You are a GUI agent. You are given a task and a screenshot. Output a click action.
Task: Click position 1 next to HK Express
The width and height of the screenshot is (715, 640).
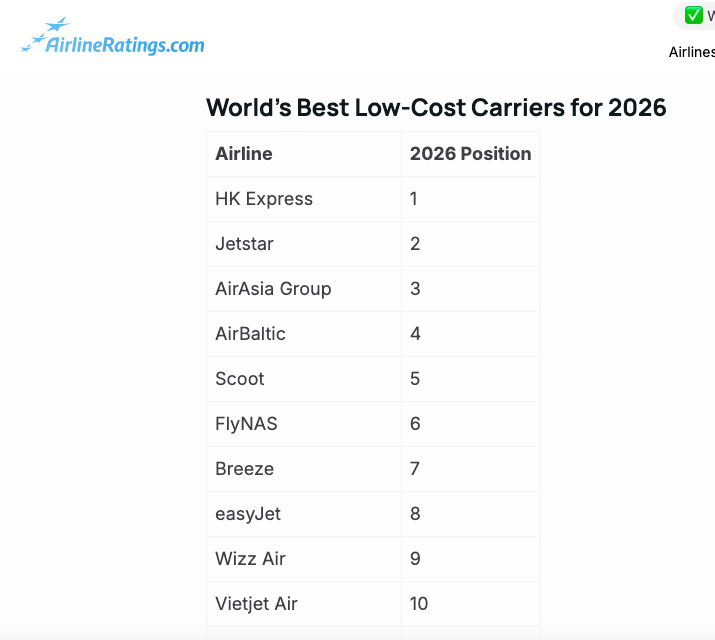tap(414, 199)
